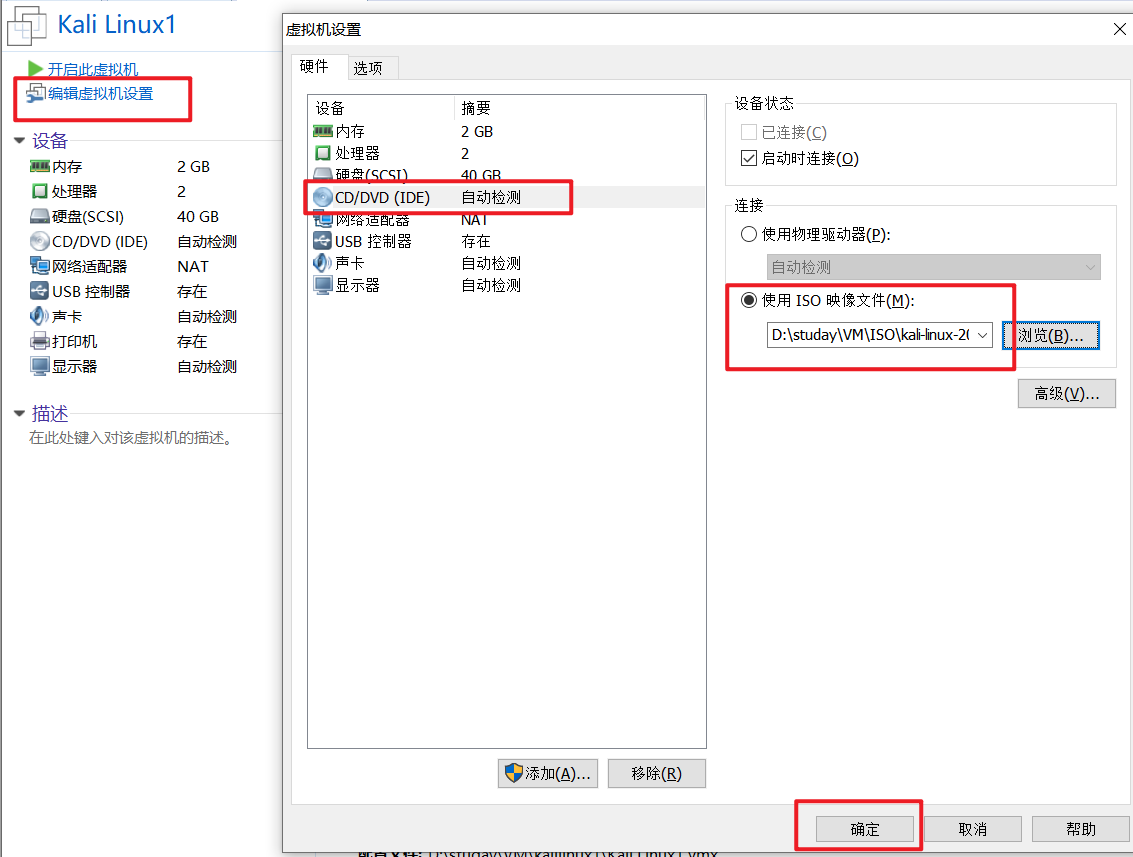Select sound card icon in main window list

pos(40,316)
